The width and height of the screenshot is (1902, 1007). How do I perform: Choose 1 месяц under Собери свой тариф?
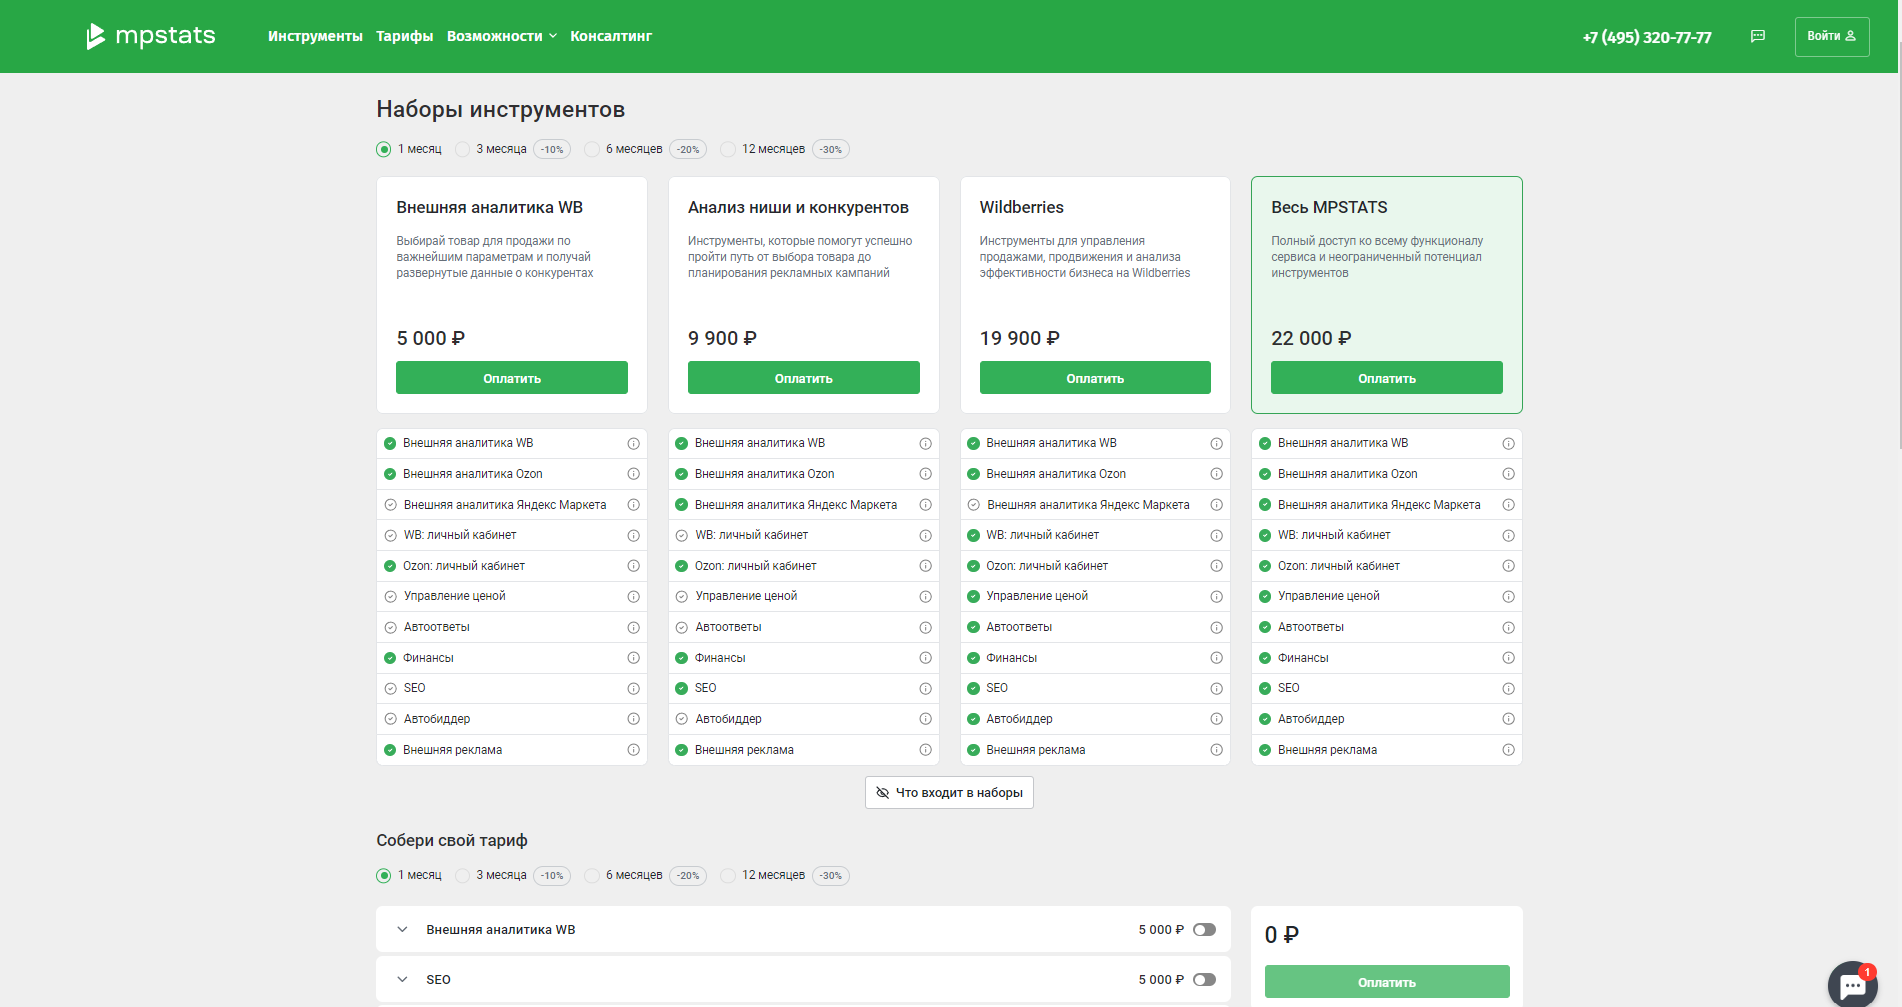coord(384,876)
